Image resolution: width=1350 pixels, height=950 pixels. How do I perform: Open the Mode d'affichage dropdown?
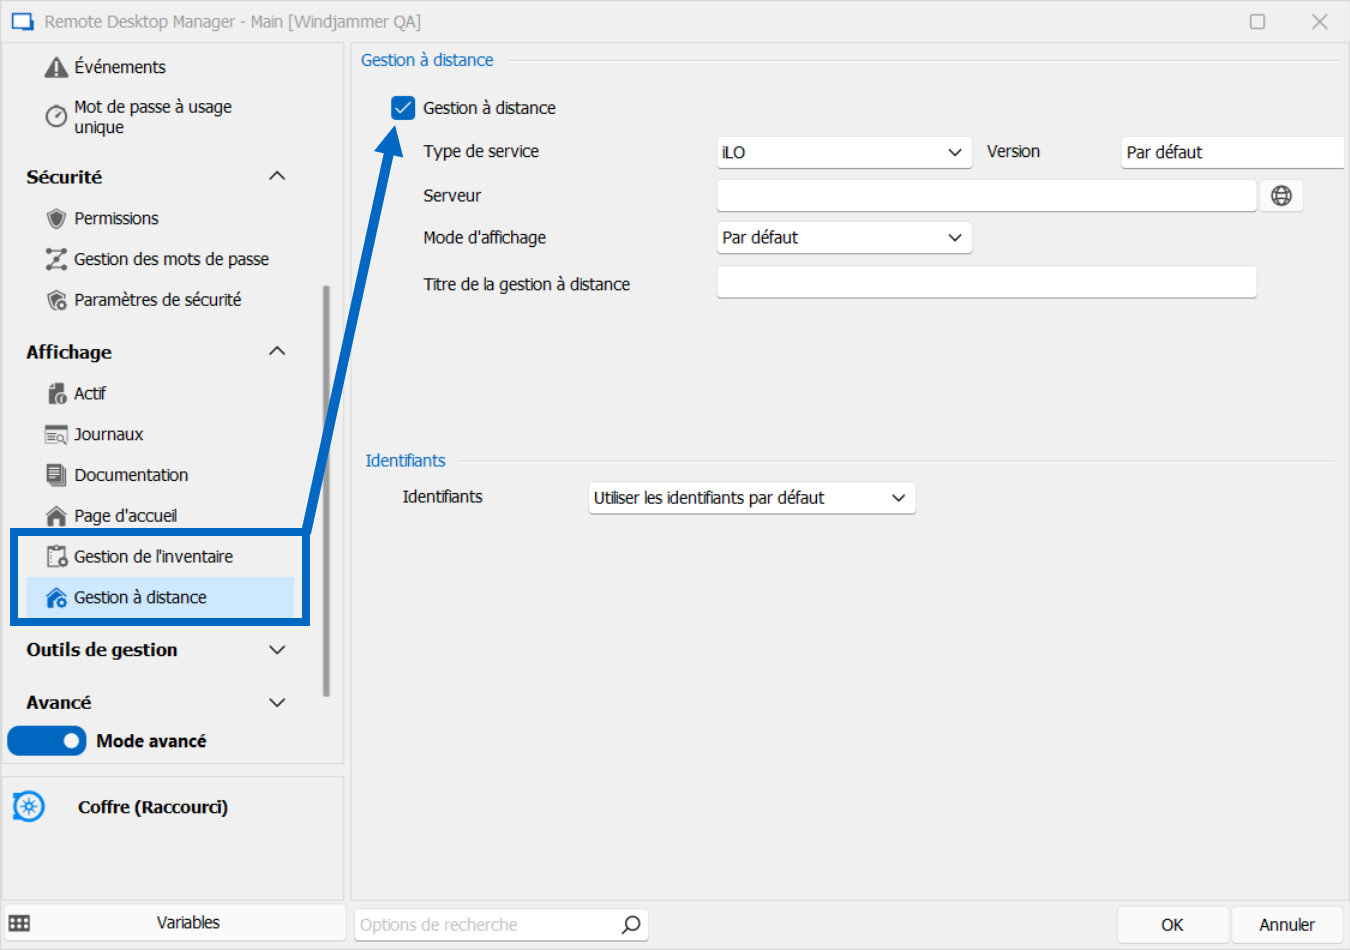pyautogui.click(x=843, y=238)
